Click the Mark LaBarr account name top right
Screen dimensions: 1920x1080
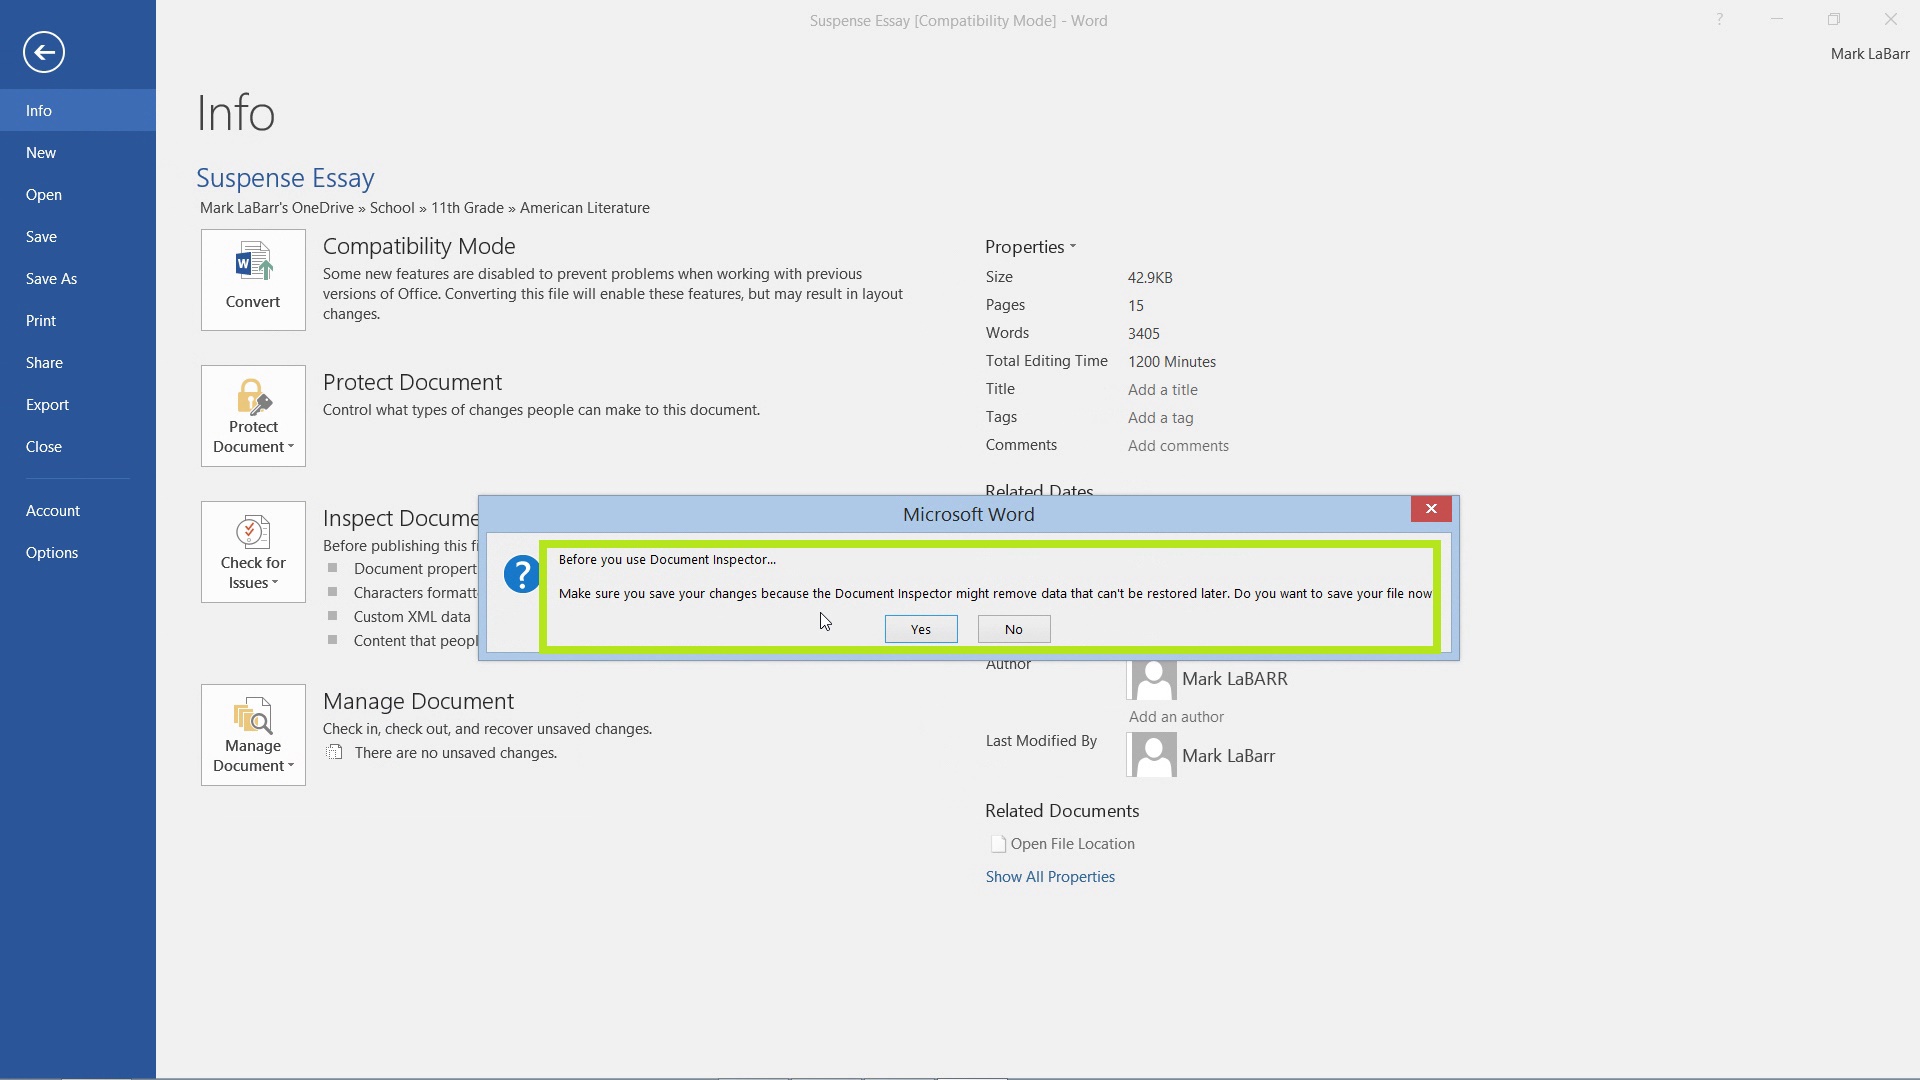1869,54
